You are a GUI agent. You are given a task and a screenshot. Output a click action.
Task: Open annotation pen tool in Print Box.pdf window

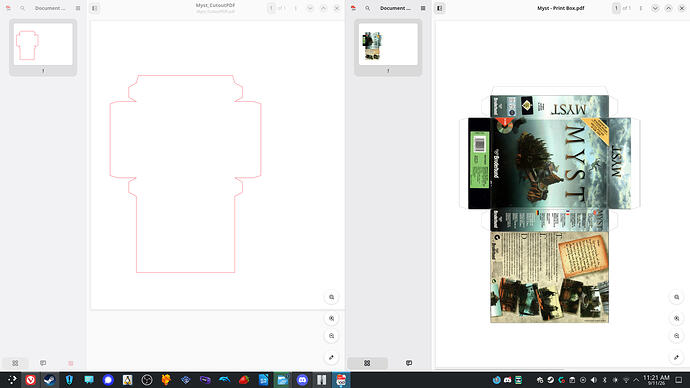click(676, 357)
